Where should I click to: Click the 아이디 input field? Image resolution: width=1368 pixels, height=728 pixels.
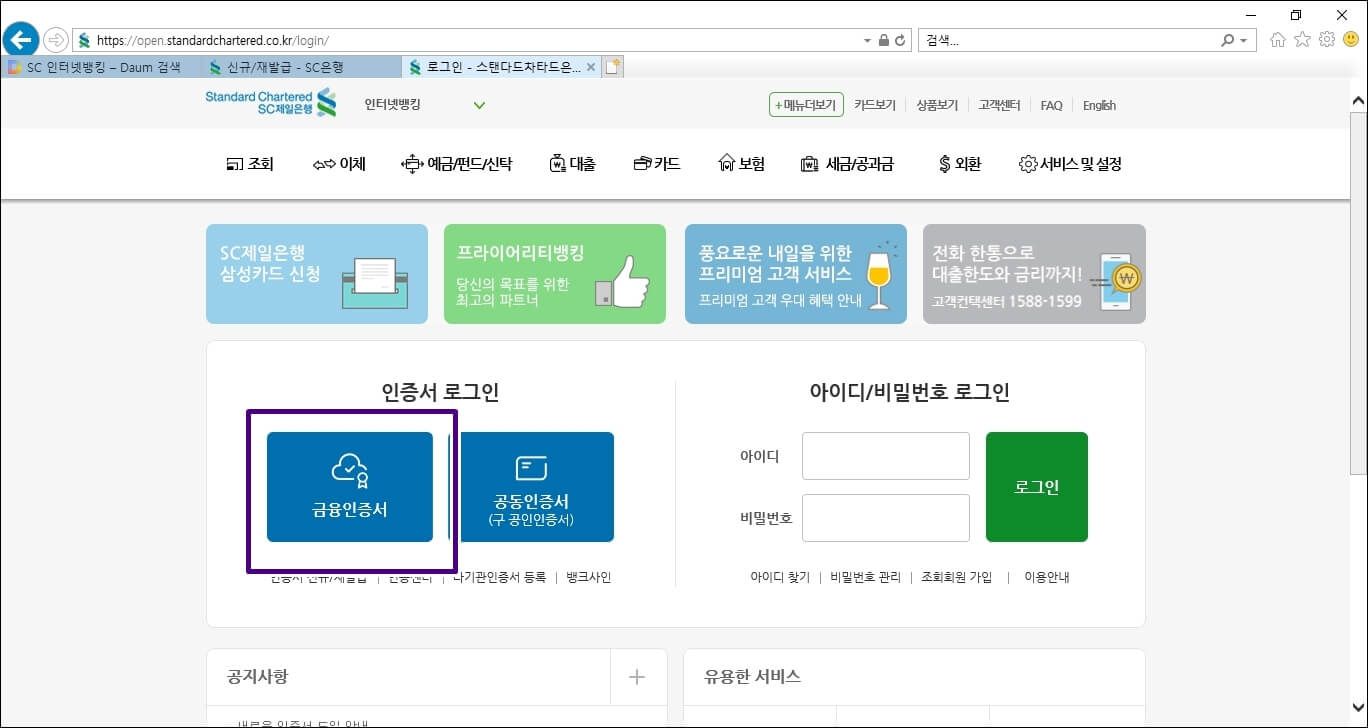[x=886, y=456]
